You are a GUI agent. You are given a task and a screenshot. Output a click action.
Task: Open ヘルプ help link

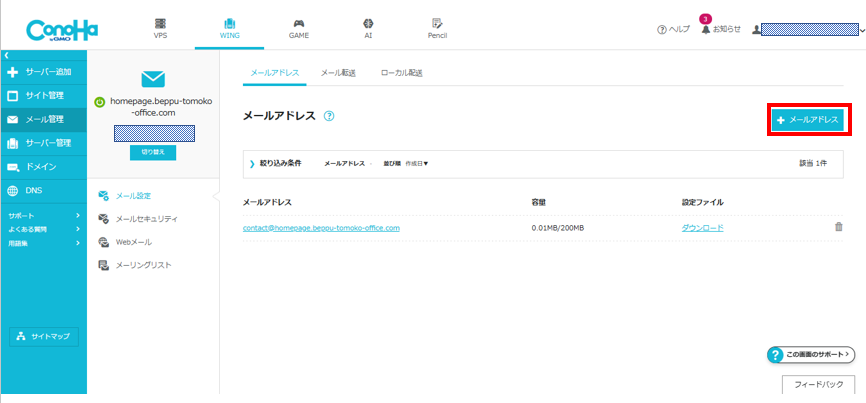pyautogui.click(x=673, y=30)
